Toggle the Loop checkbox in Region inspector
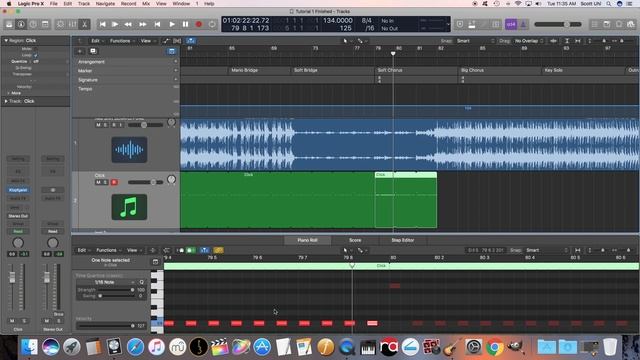 click(x=36, y=55)
